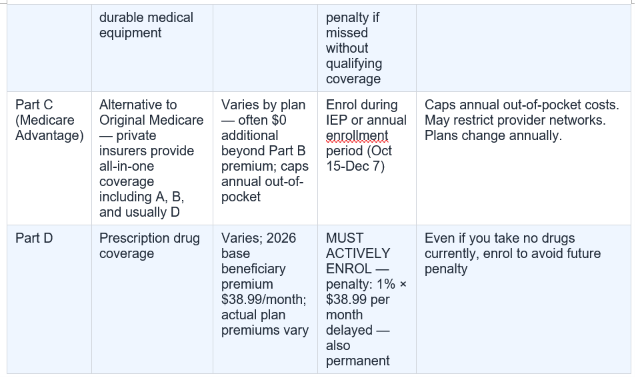Click the 'Alternative to Original Medicare' cell
Viewport: 635px width, 377px height.
152,158
